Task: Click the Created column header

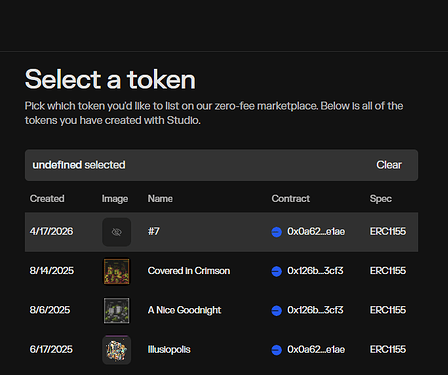Action: point(47,199)
